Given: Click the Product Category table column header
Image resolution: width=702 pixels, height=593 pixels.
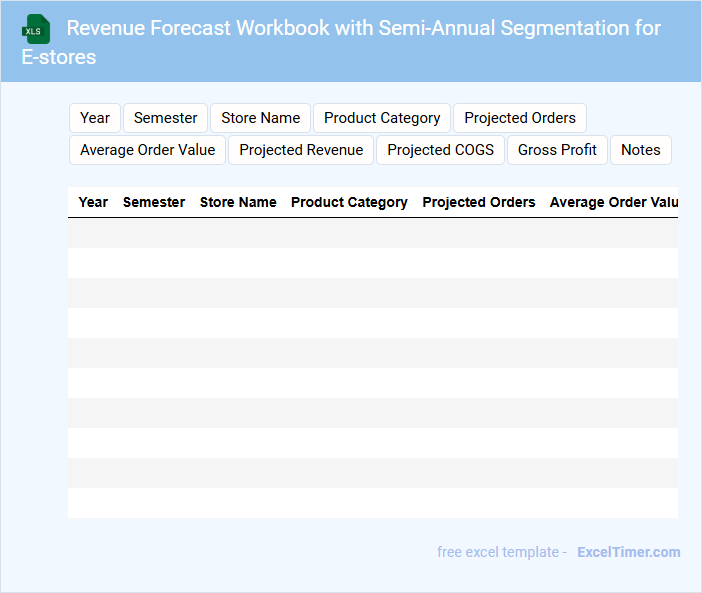Looking at the screenshot, I should [349, 202].
